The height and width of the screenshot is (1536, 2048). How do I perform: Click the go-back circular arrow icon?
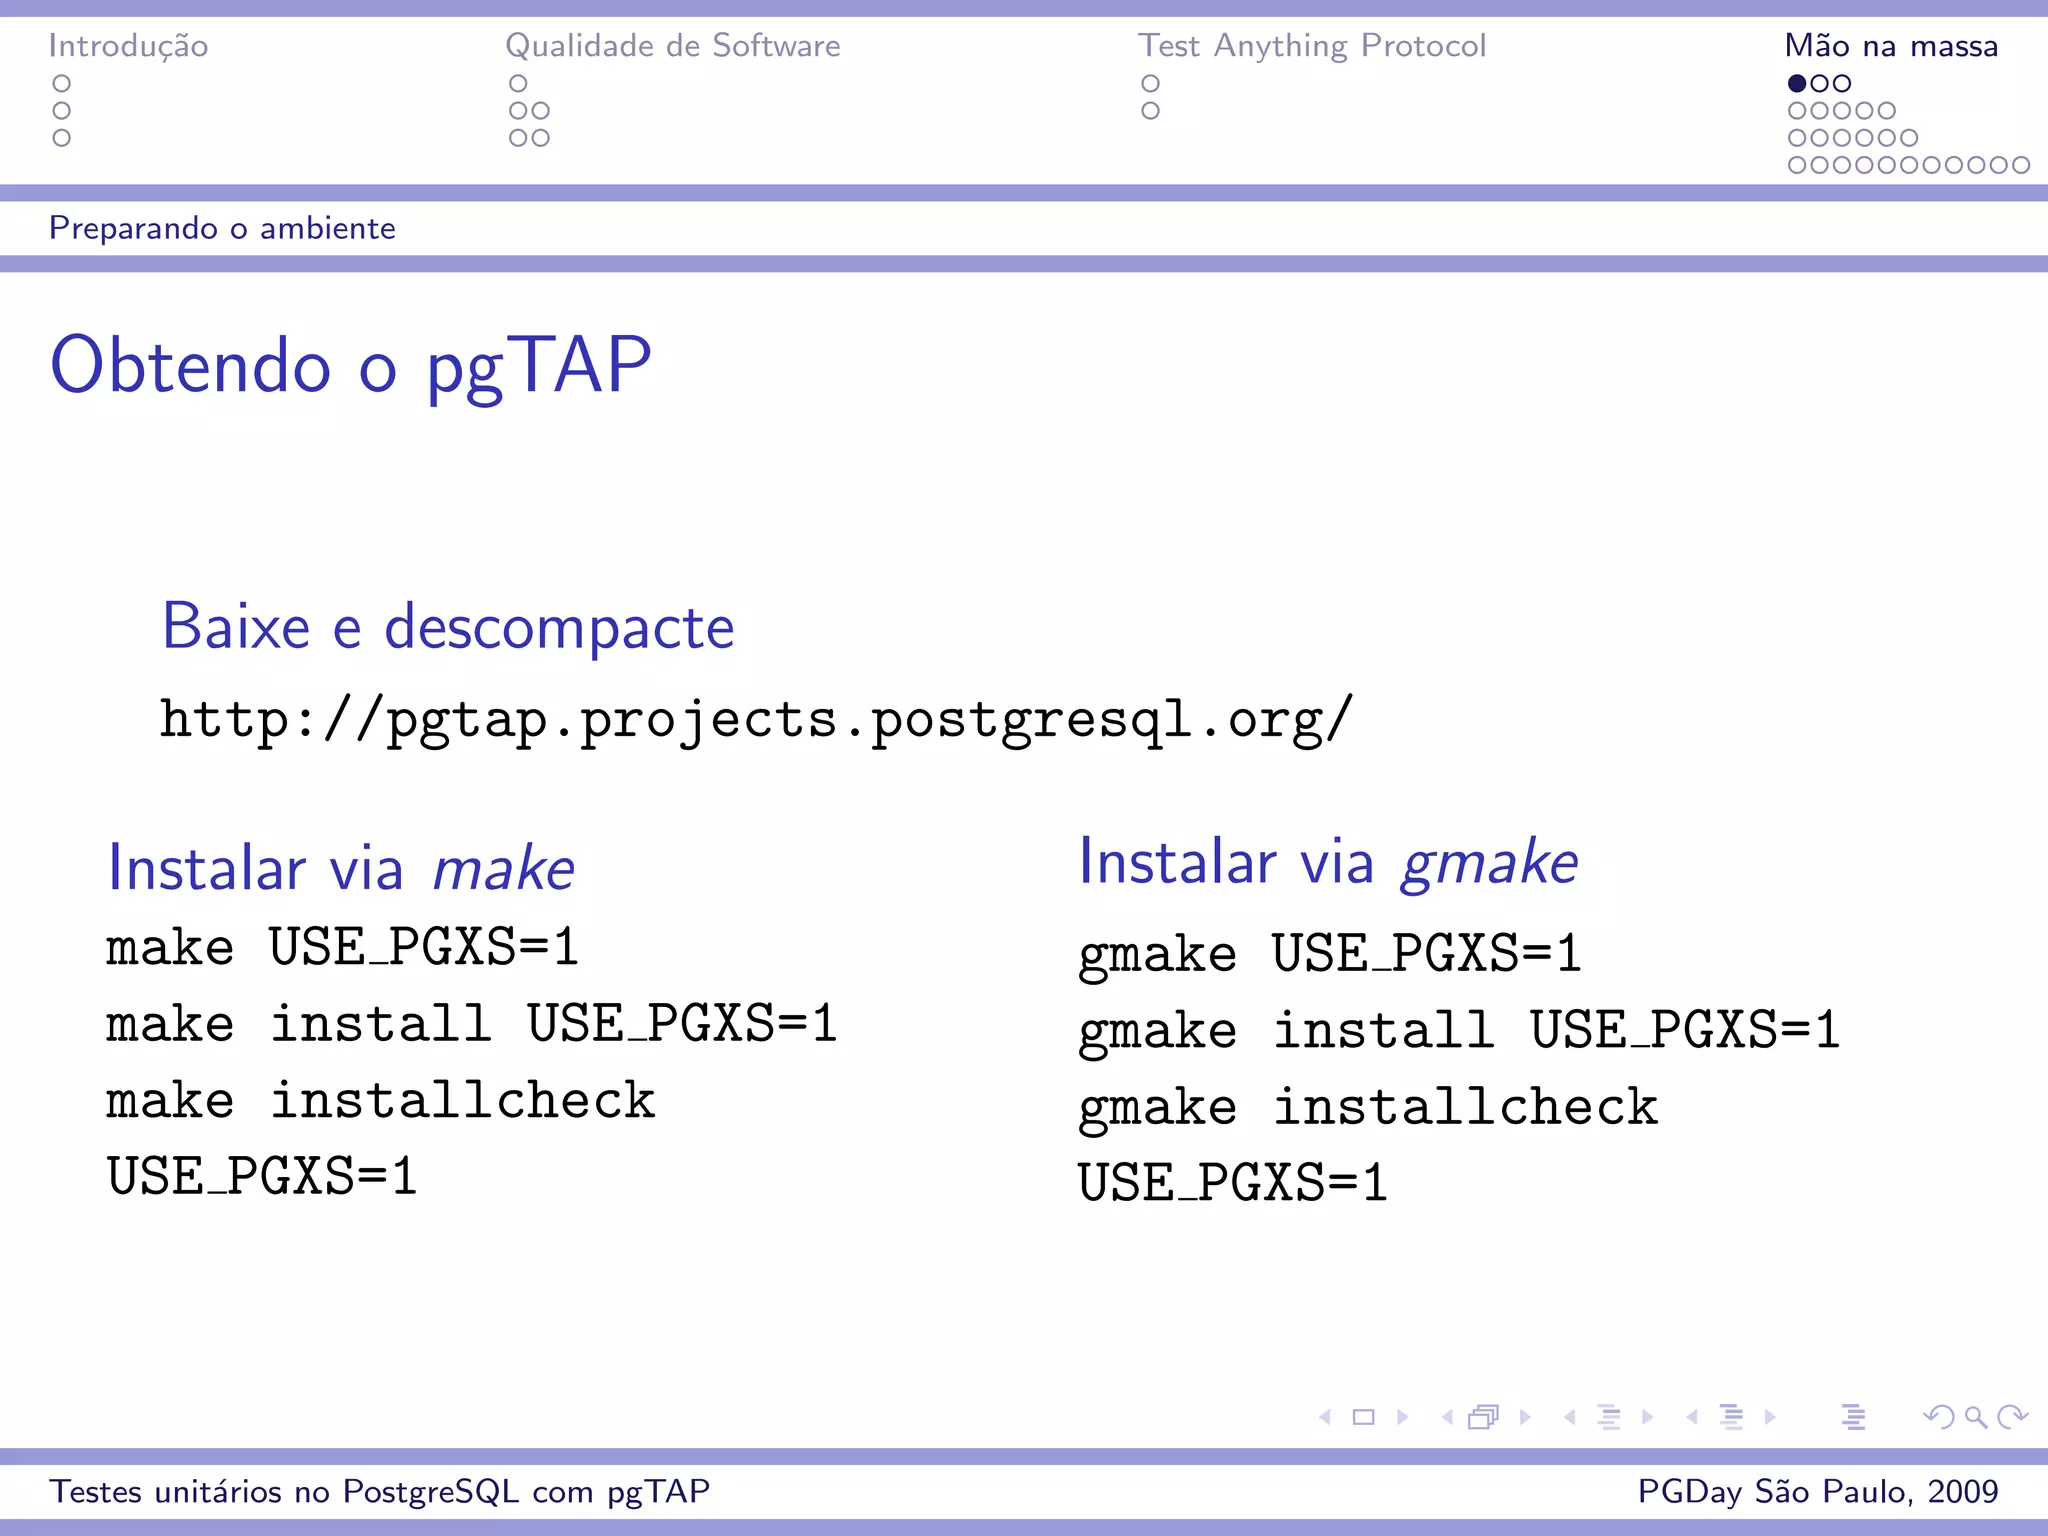tap(1938, 1417)
